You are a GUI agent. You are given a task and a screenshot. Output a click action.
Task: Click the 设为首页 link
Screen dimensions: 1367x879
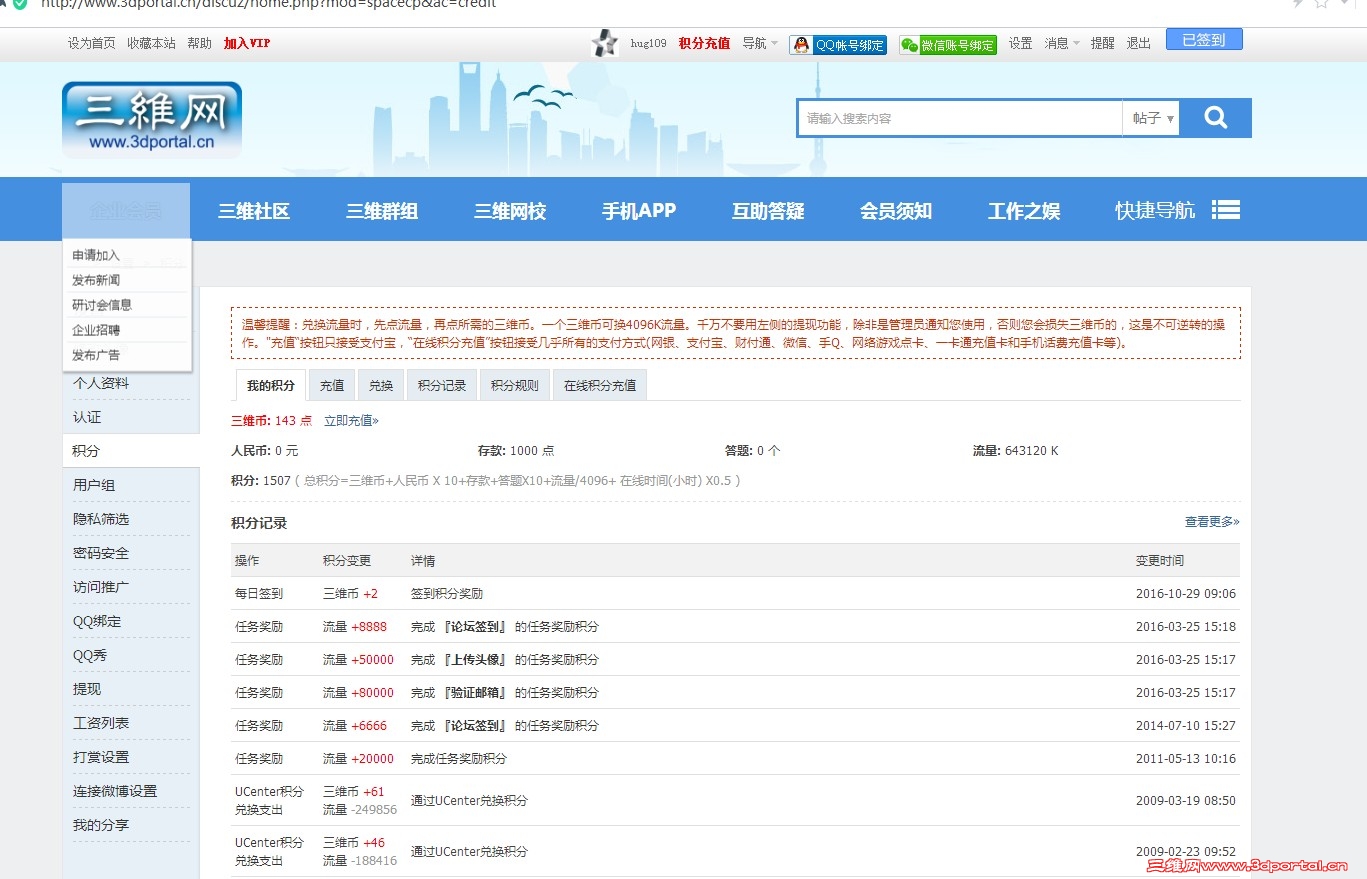click(x=92, y=43)
